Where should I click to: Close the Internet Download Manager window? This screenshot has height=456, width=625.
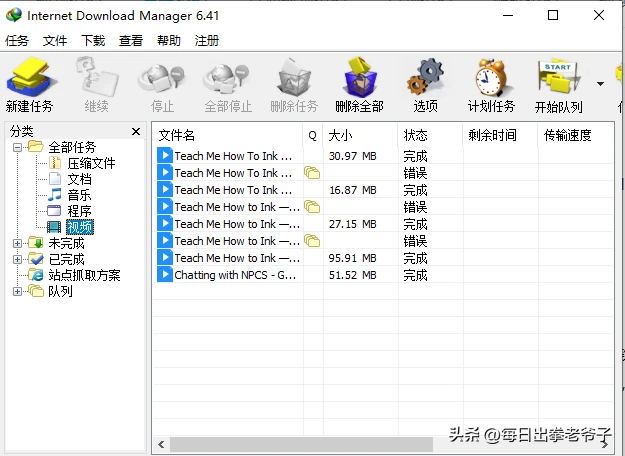point(599,15)
